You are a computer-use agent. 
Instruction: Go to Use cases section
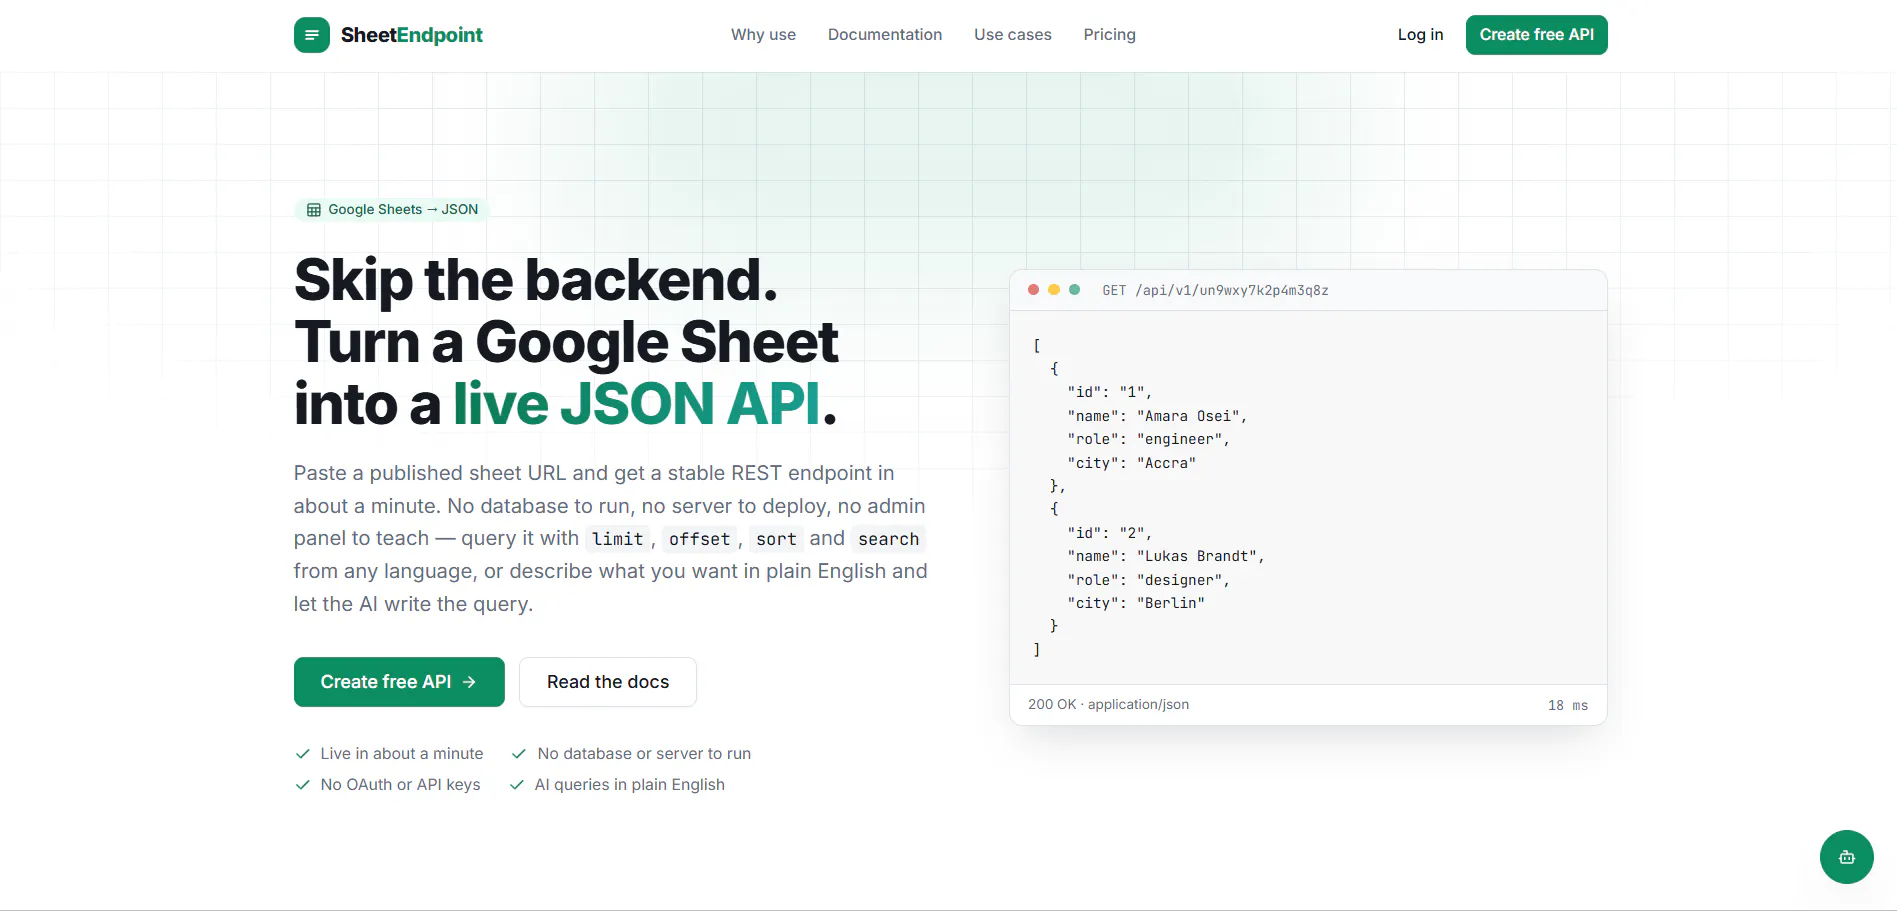(1013, 35)
